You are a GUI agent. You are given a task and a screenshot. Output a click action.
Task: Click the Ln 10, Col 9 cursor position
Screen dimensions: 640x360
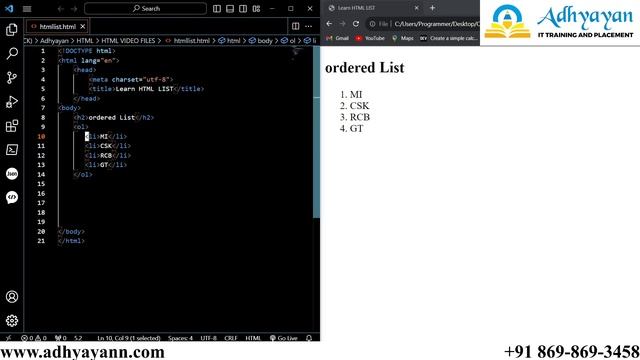pyautogui.click(x=129, y=338)
